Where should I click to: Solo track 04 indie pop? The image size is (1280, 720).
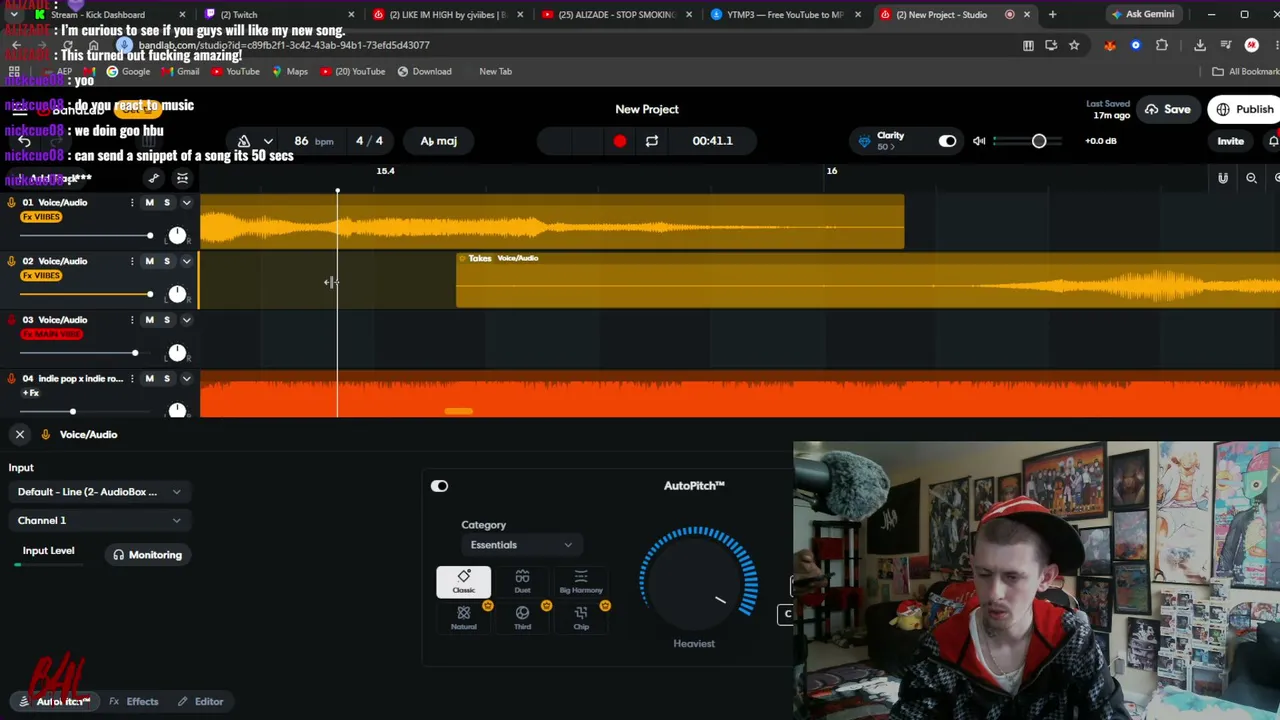pyautogui.click(x=167, y=378)
